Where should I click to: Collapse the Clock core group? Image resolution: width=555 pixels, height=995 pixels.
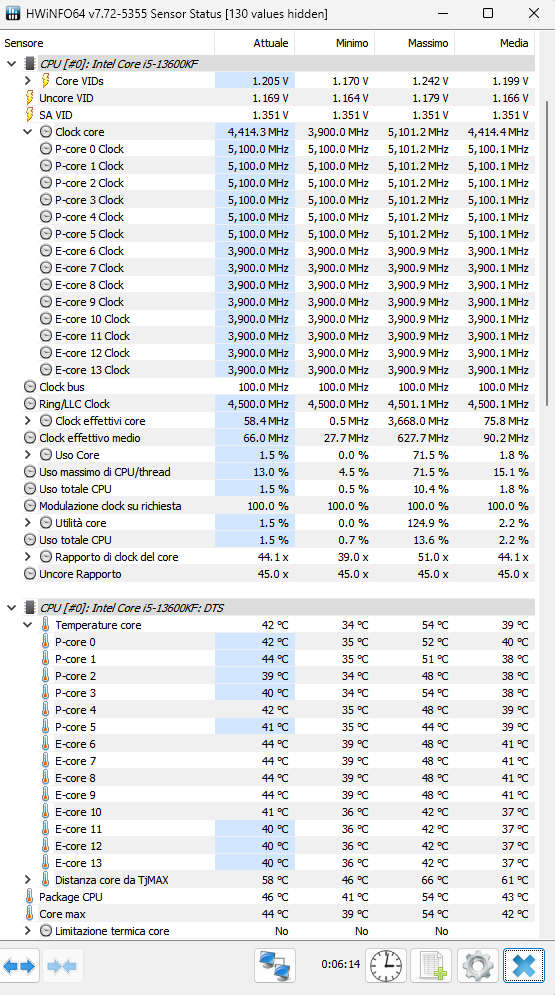[x=27, y=132]
